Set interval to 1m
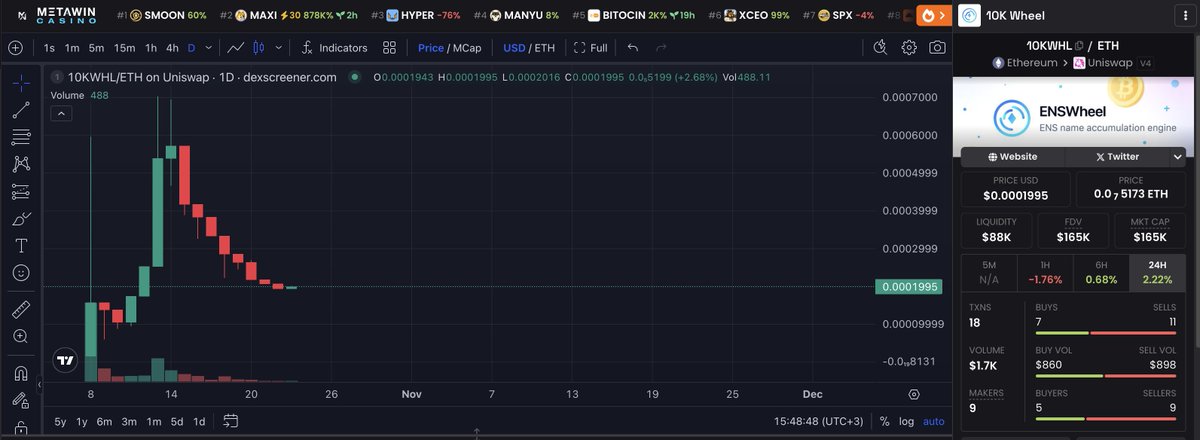1200x440 pixels. [x=72, y=47]
